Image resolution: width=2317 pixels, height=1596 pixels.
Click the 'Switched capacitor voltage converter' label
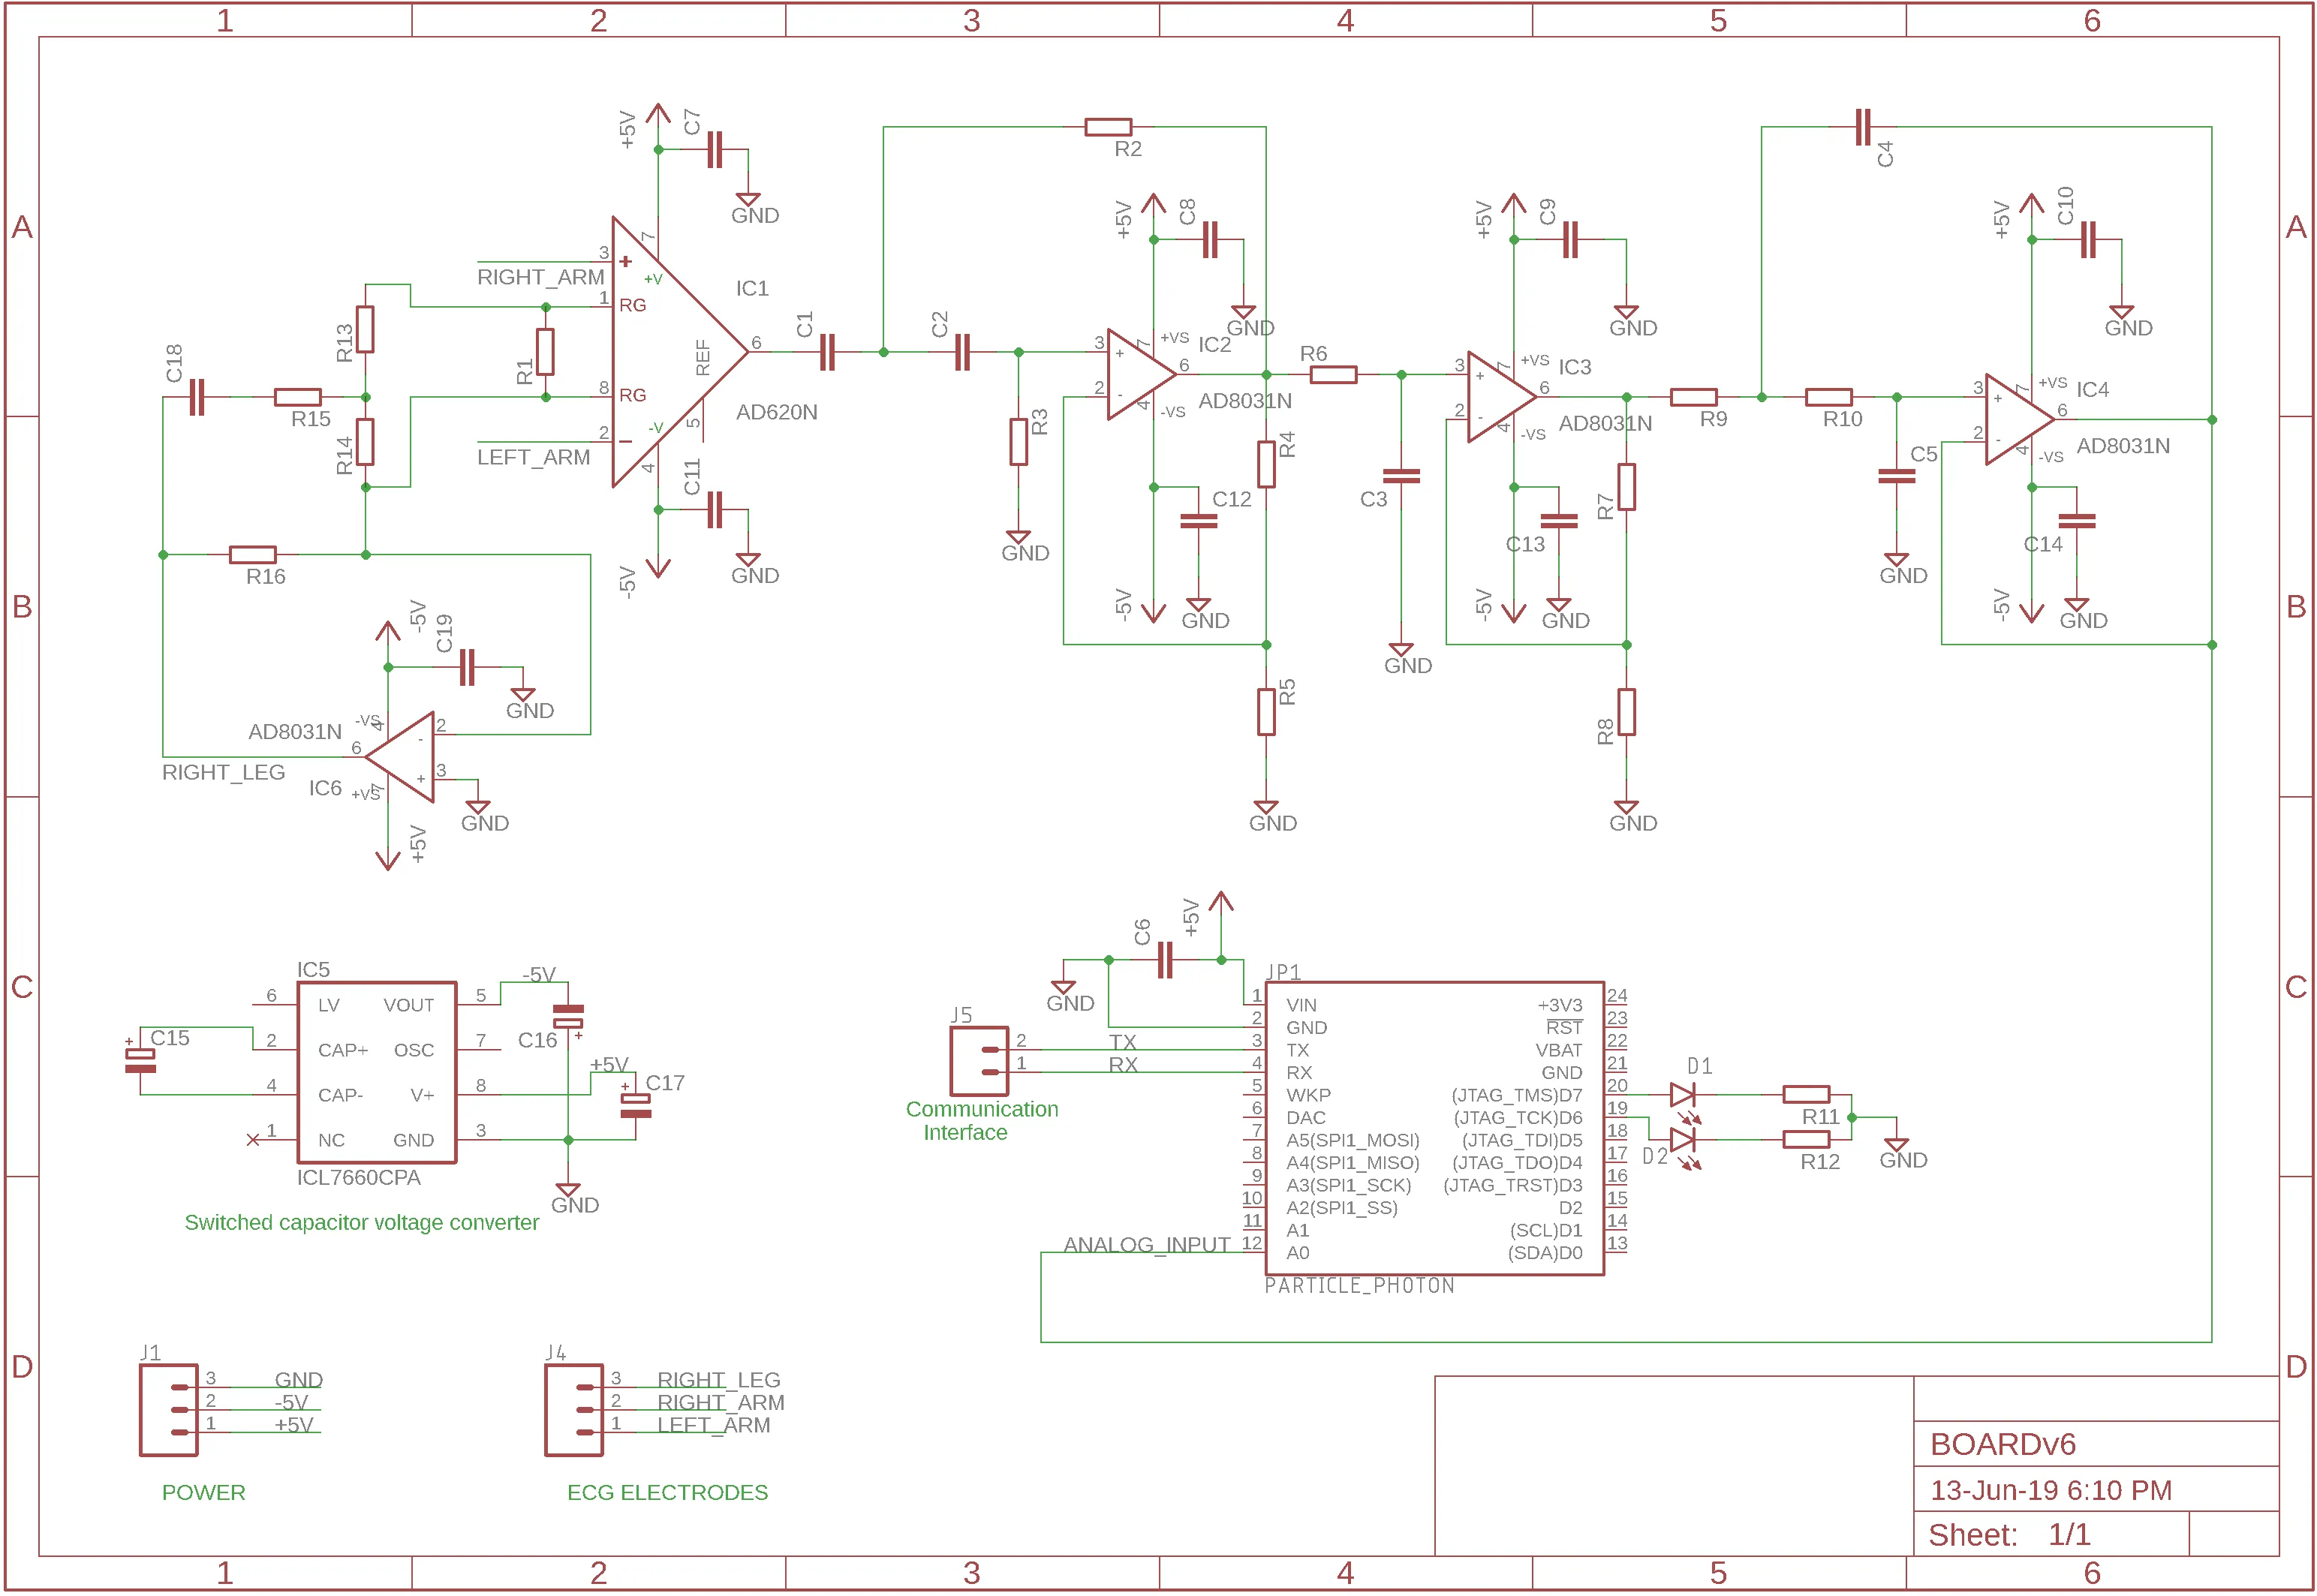pyautogui.click(x=361, y=1222)
